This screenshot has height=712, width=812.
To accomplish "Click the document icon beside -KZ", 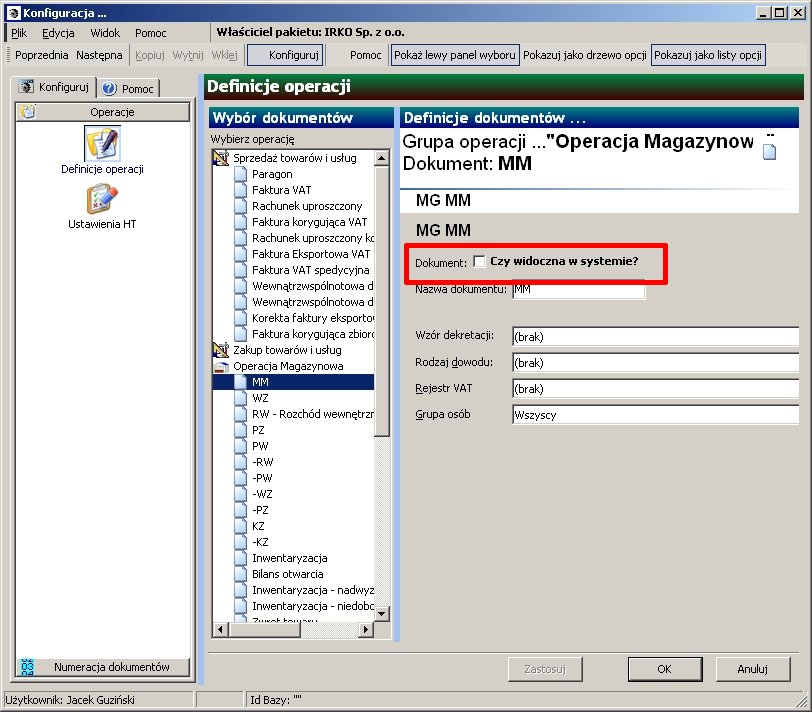I will (240, 542).
